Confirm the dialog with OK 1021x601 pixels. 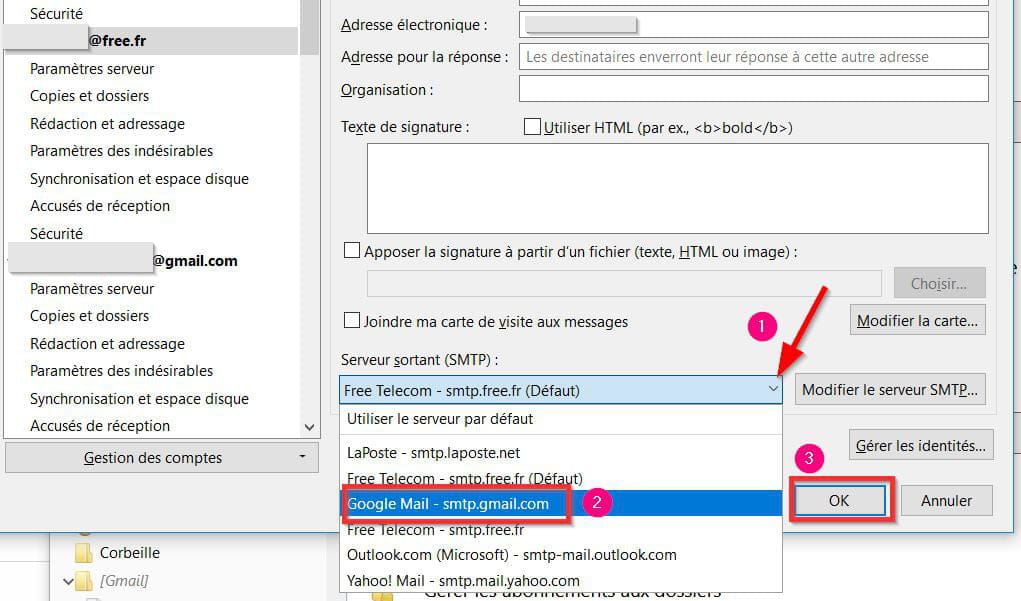coord(839,500)
